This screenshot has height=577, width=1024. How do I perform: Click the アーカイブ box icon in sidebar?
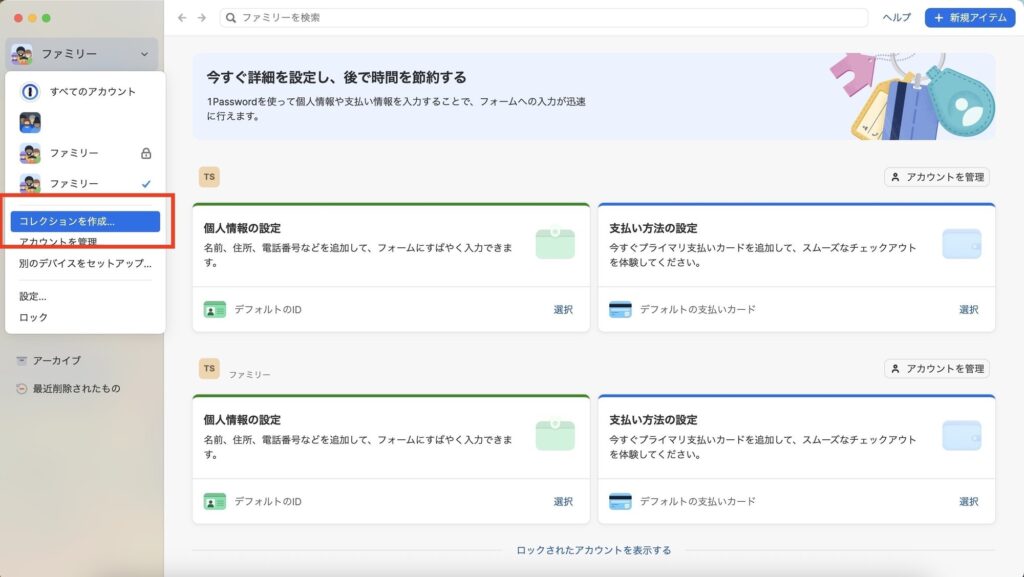pyautogui.click(x=22, y=361)
